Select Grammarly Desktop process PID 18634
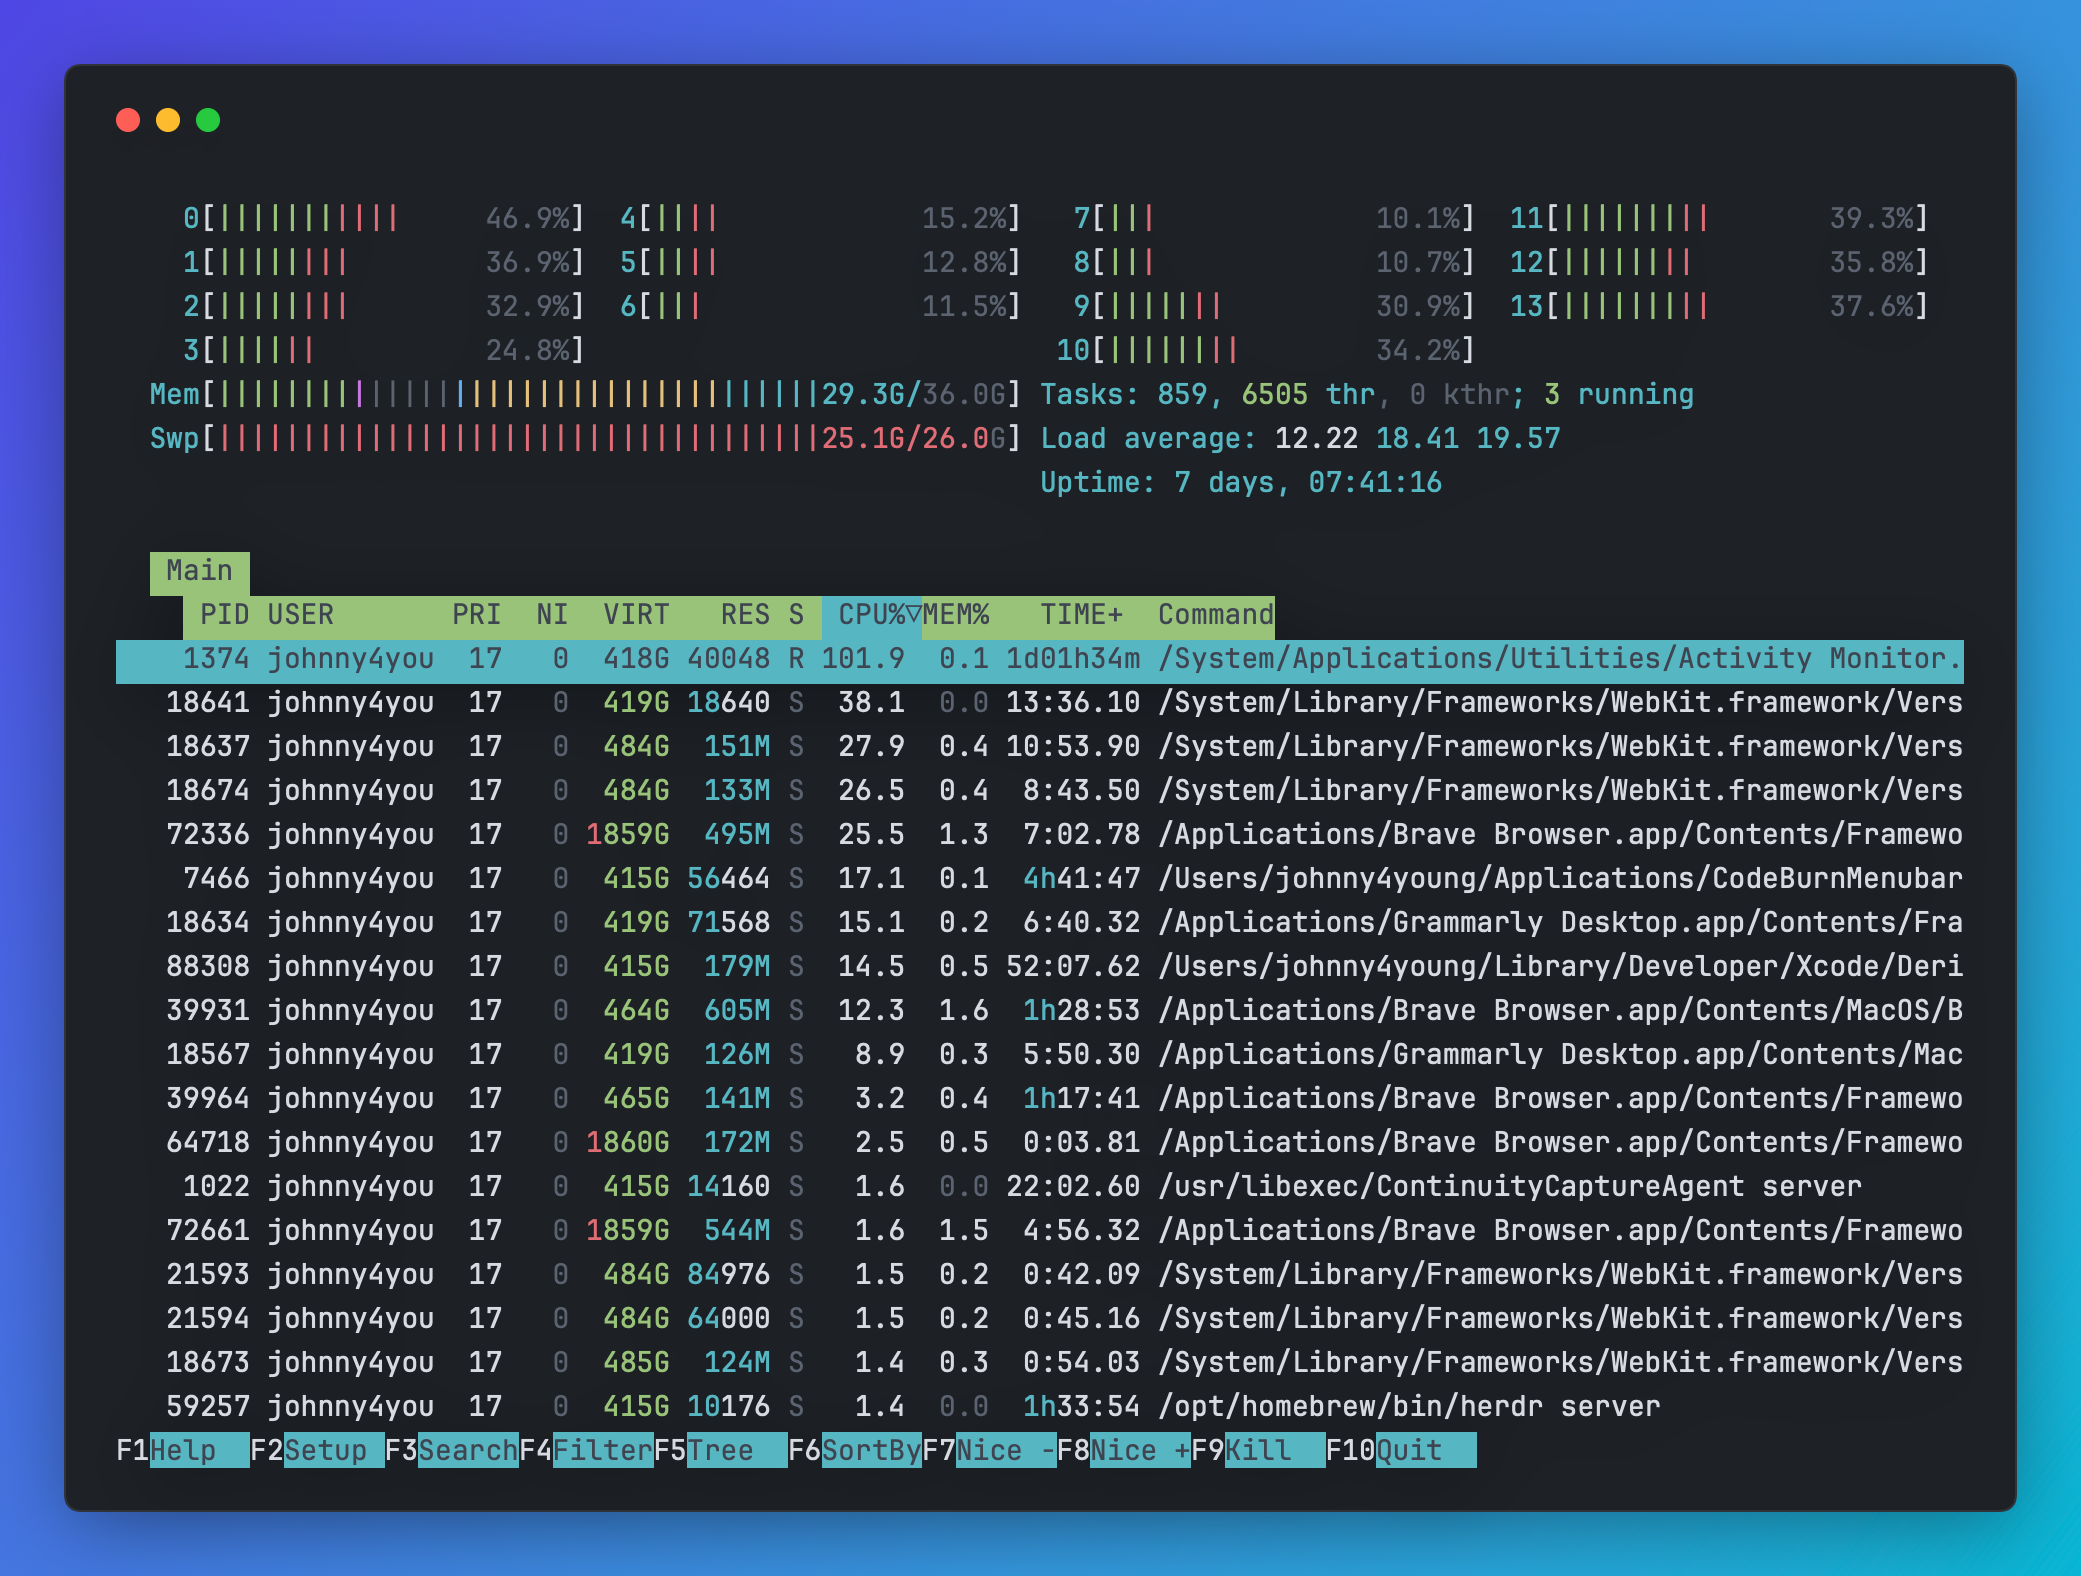2081x1576 pixels. (x=1040, y=924)
